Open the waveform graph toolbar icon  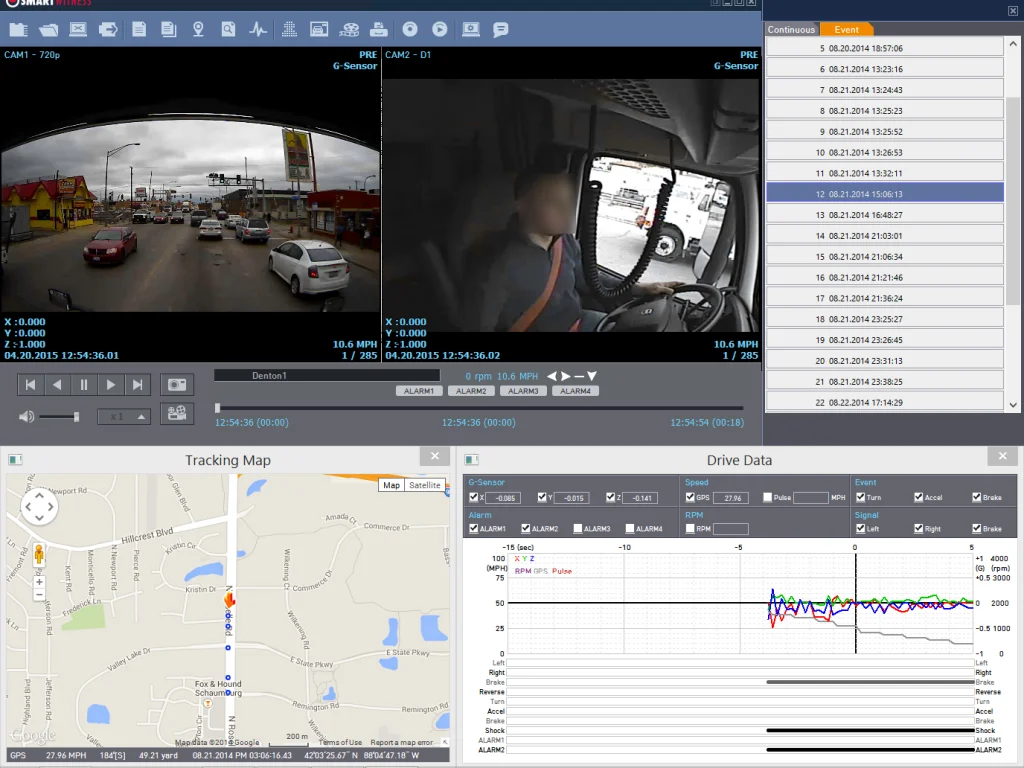(x=258, y=29)
